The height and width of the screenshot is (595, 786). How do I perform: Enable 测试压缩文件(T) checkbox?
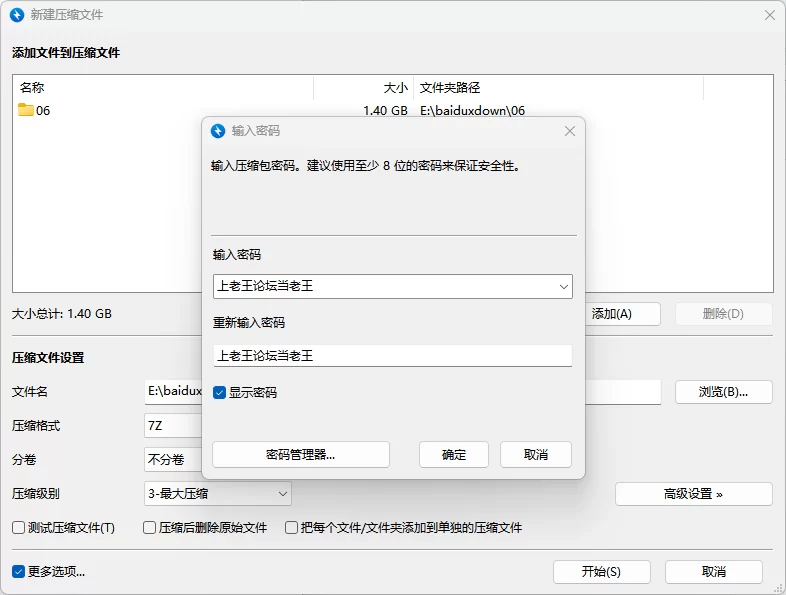19,527
